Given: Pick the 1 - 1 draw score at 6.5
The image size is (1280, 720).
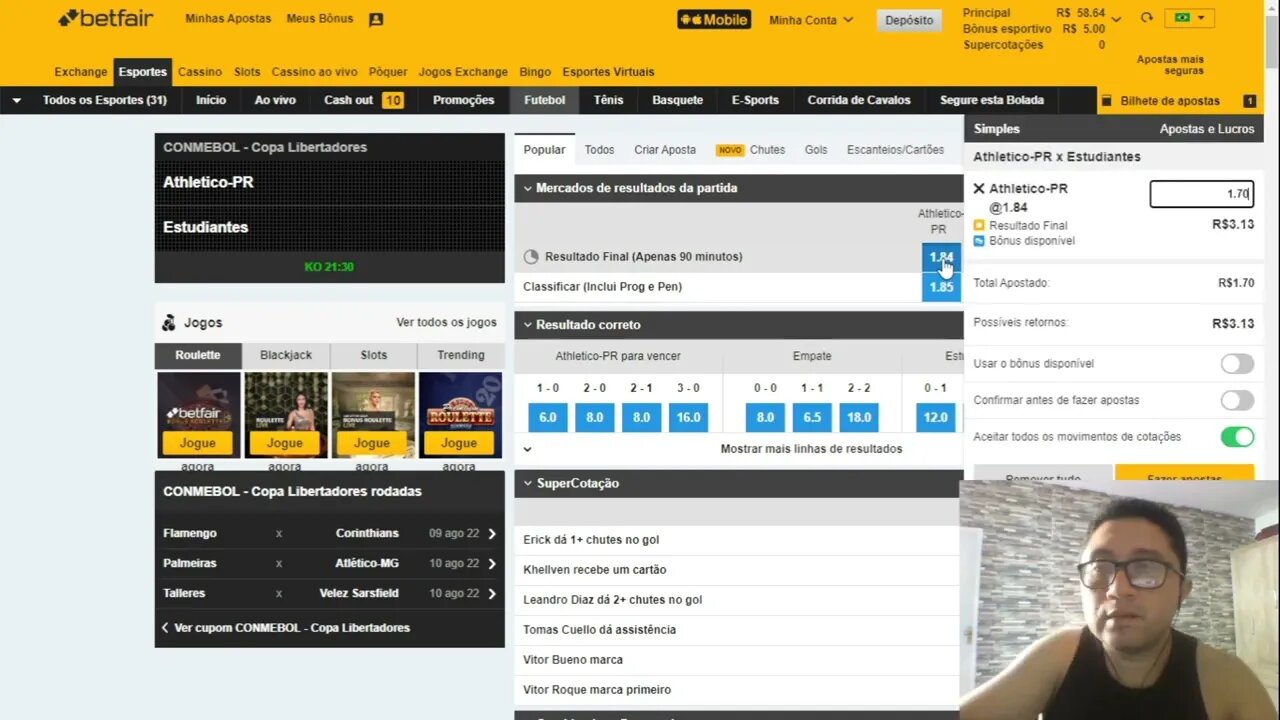Looking at the screenshot, I should click(x=812, y=417).
